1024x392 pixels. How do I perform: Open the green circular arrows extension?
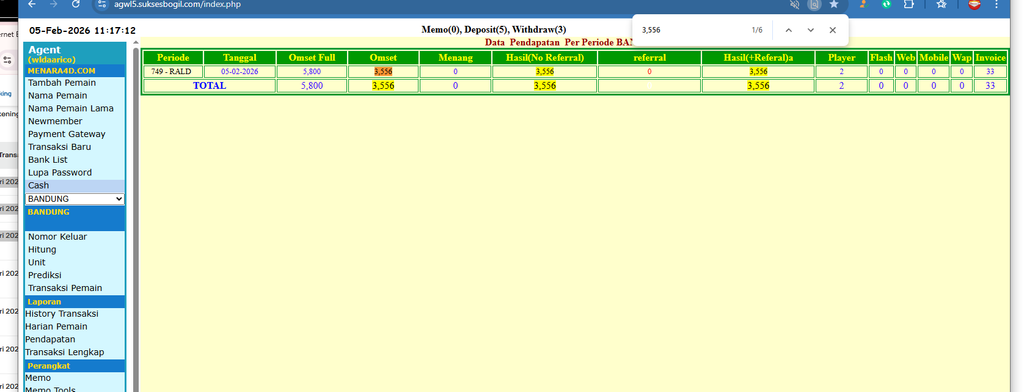coord(886,4)
